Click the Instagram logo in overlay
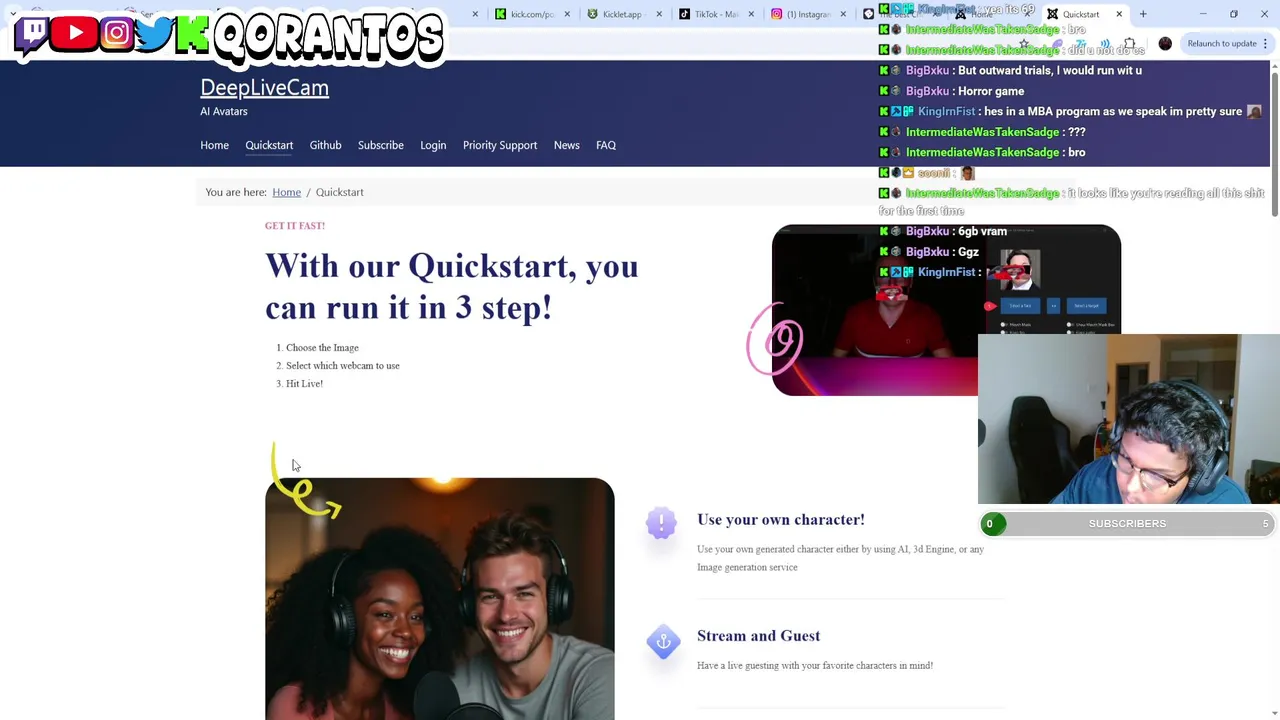 pos(117,34)
